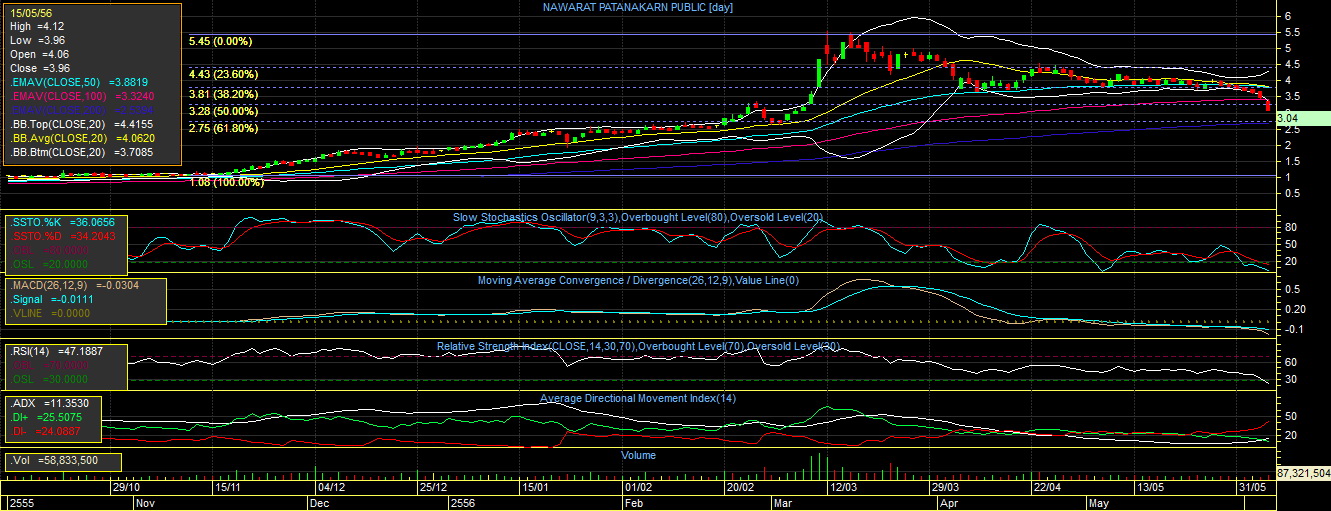
Task: Click the 15/11 date on the time axis
Action: (x=227, y=488)
